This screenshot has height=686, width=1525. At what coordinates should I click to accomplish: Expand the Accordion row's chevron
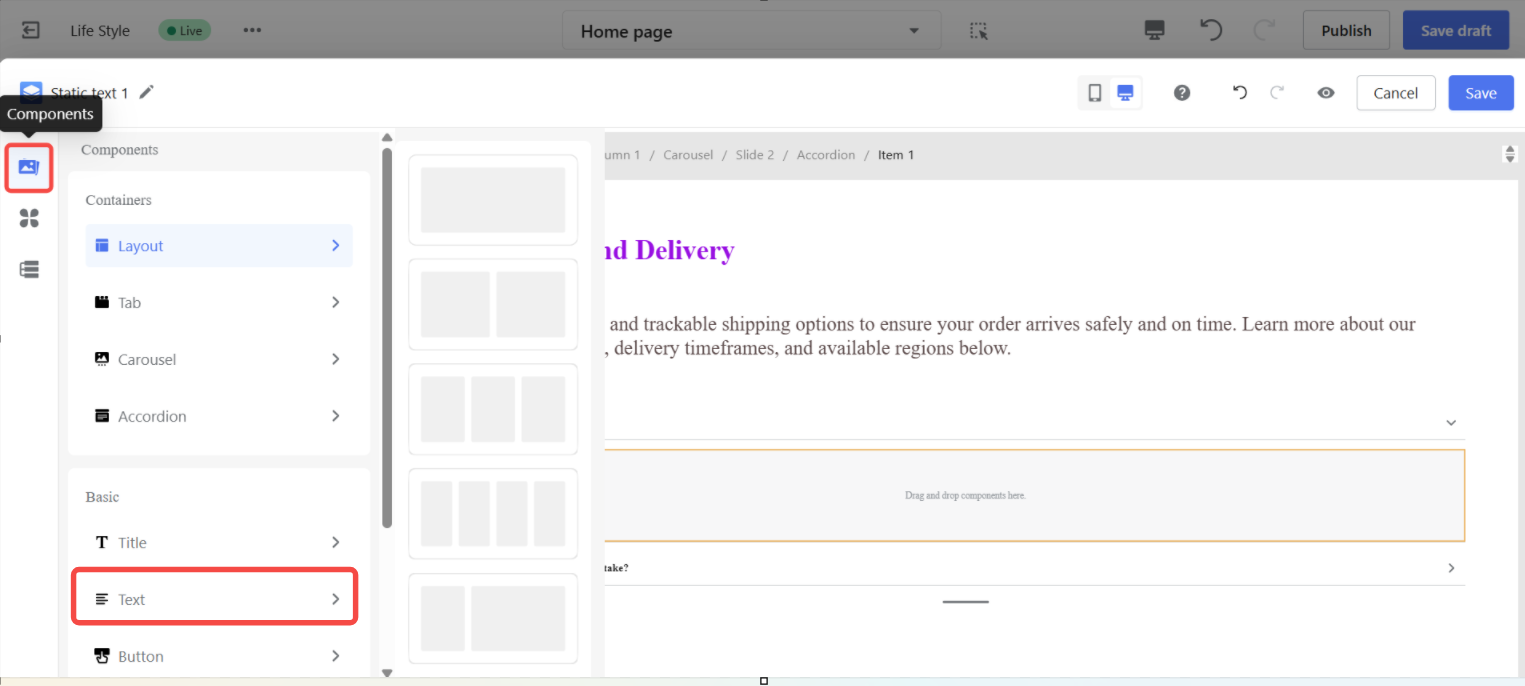pyautogui.click(x=335, y=416)
